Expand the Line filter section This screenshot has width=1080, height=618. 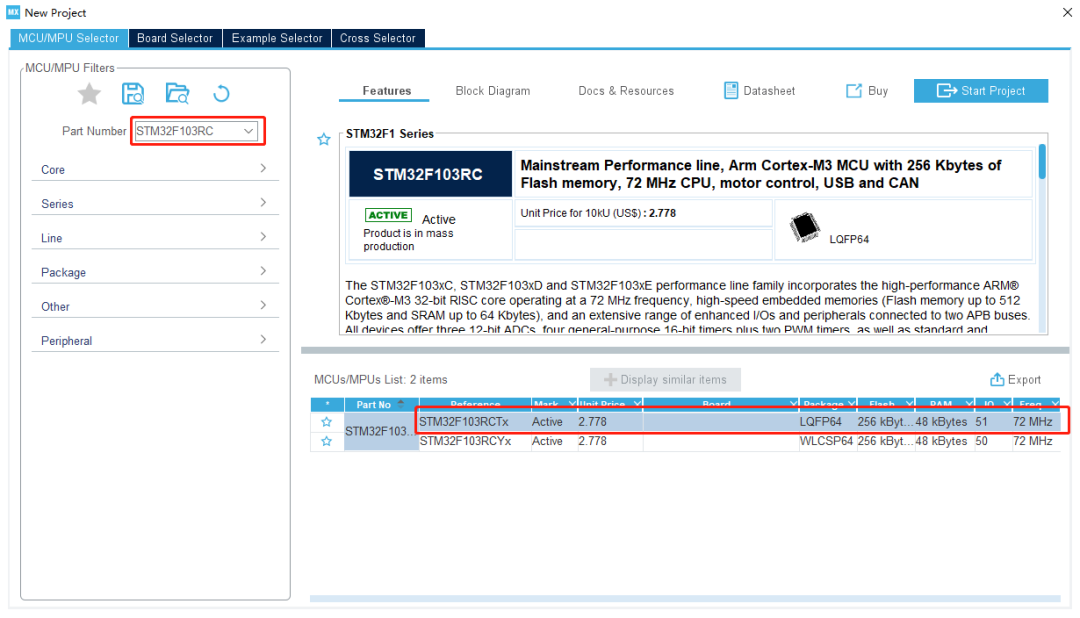155,238
